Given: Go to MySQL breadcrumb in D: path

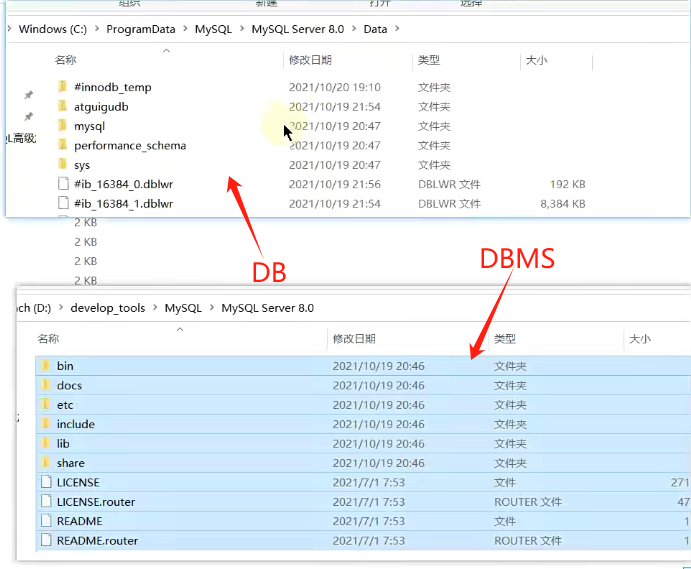Looking at the screenshot, I should (183, 308).
